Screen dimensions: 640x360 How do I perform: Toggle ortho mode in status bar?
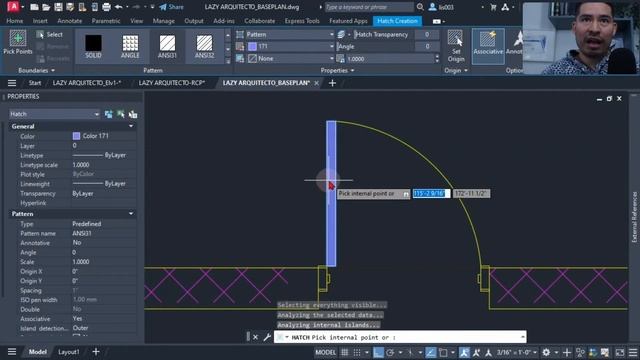click(x=378, y=352)
